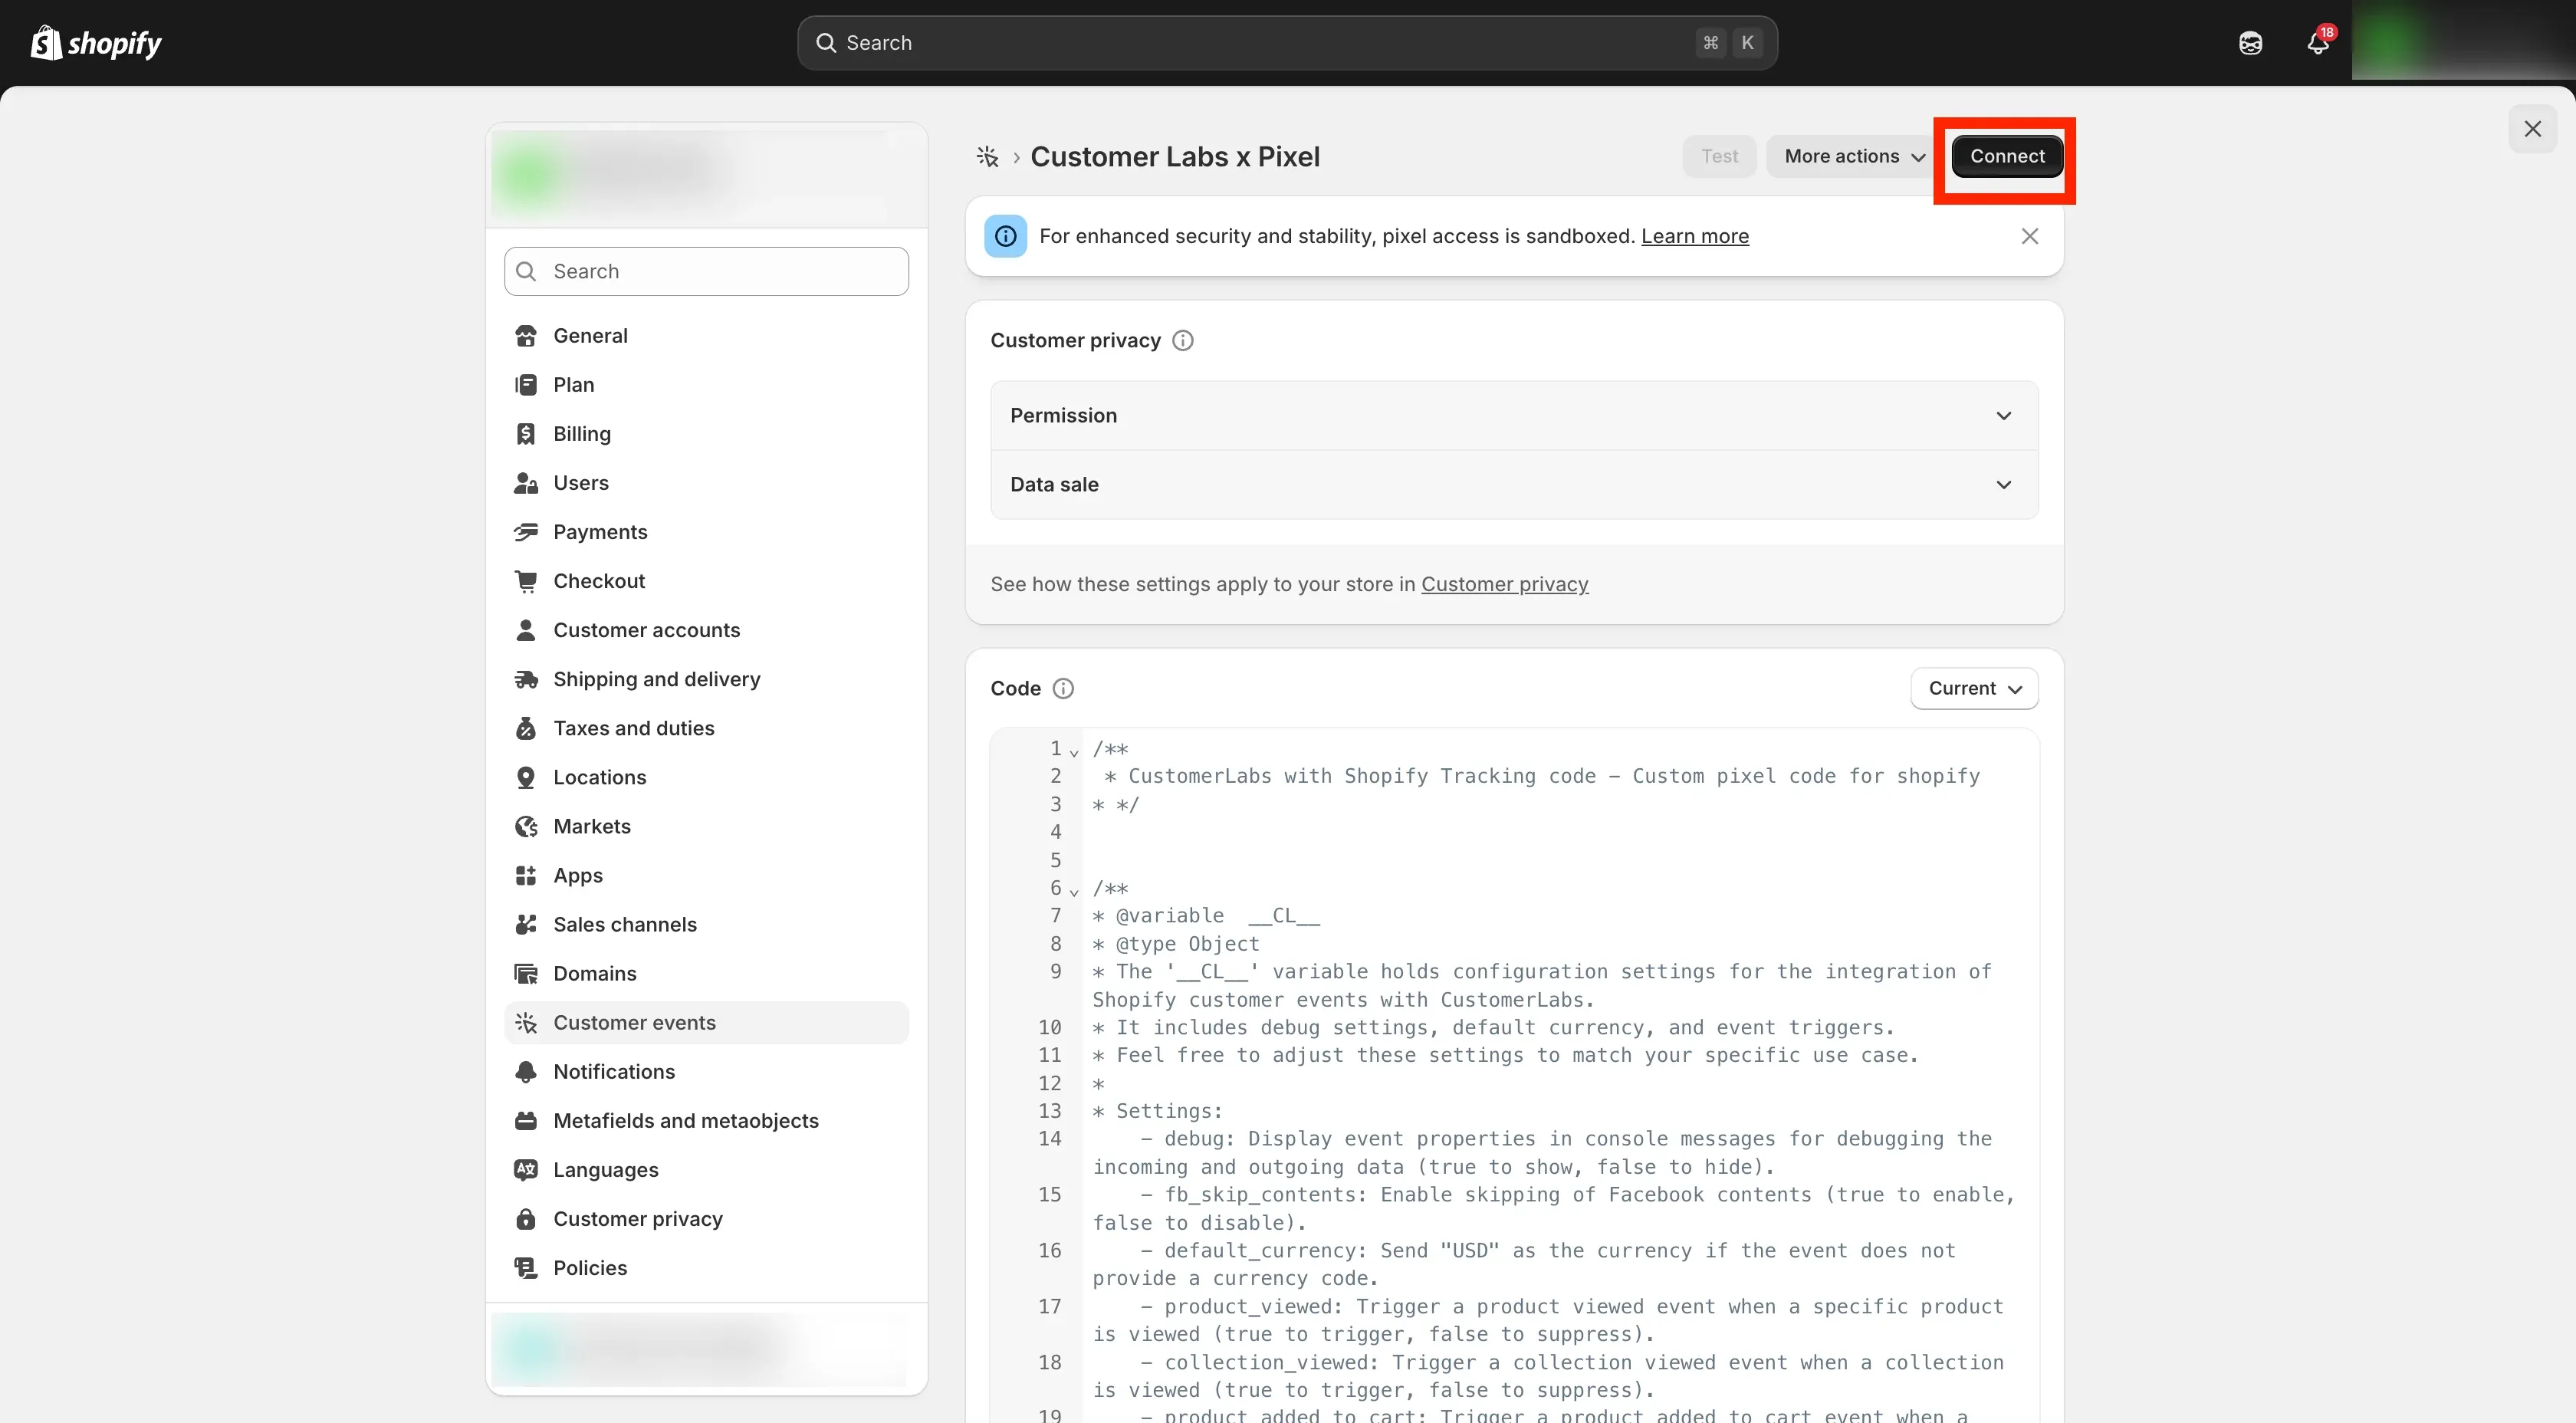Select Customer events in sidebar

706,1022
